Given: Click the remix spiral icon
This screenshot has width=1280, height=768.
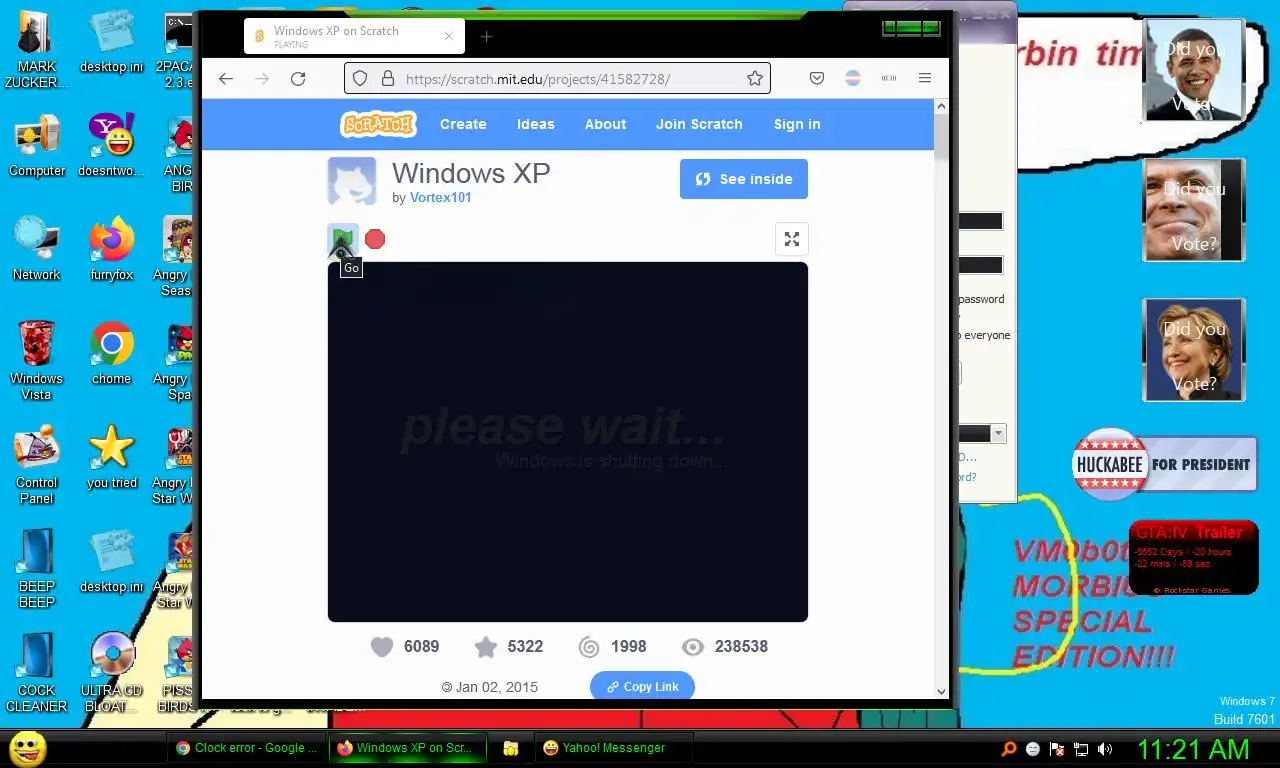Looking at the screenshot, I should pos(589,647).
